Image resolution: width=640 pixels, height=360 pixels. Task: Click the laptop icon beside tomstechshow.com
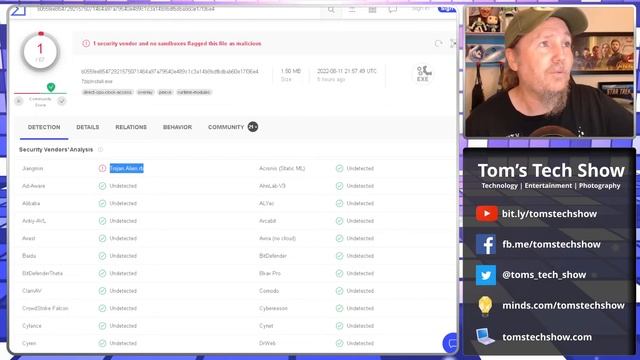click(485, 337)
